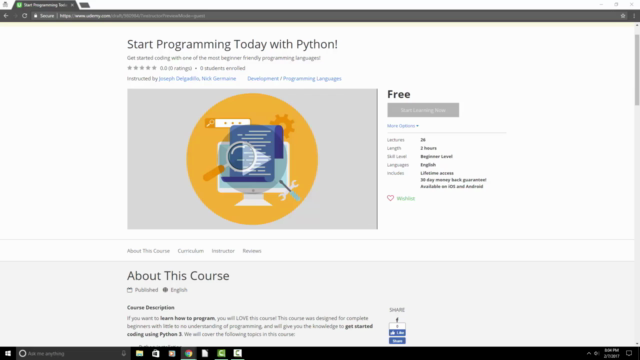This screenshot has width=640, height=360.
Task: Play the course preview video
Action: click(x=252, y=159)
